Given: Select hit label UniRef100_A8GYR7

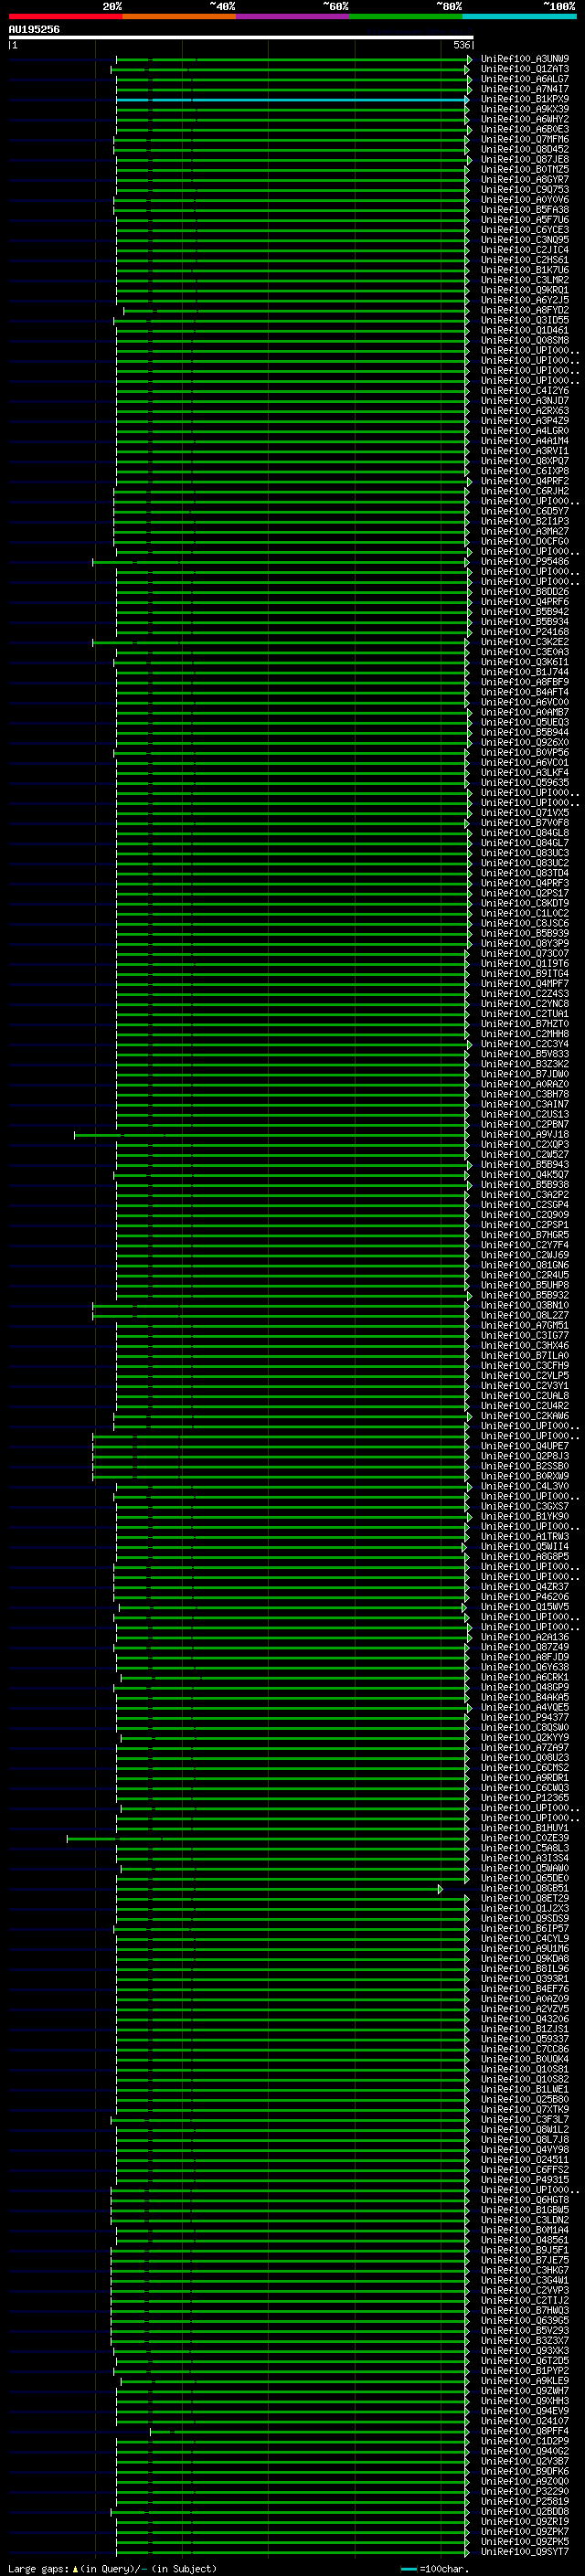Looking at the screenshot, I should [524, 180].
